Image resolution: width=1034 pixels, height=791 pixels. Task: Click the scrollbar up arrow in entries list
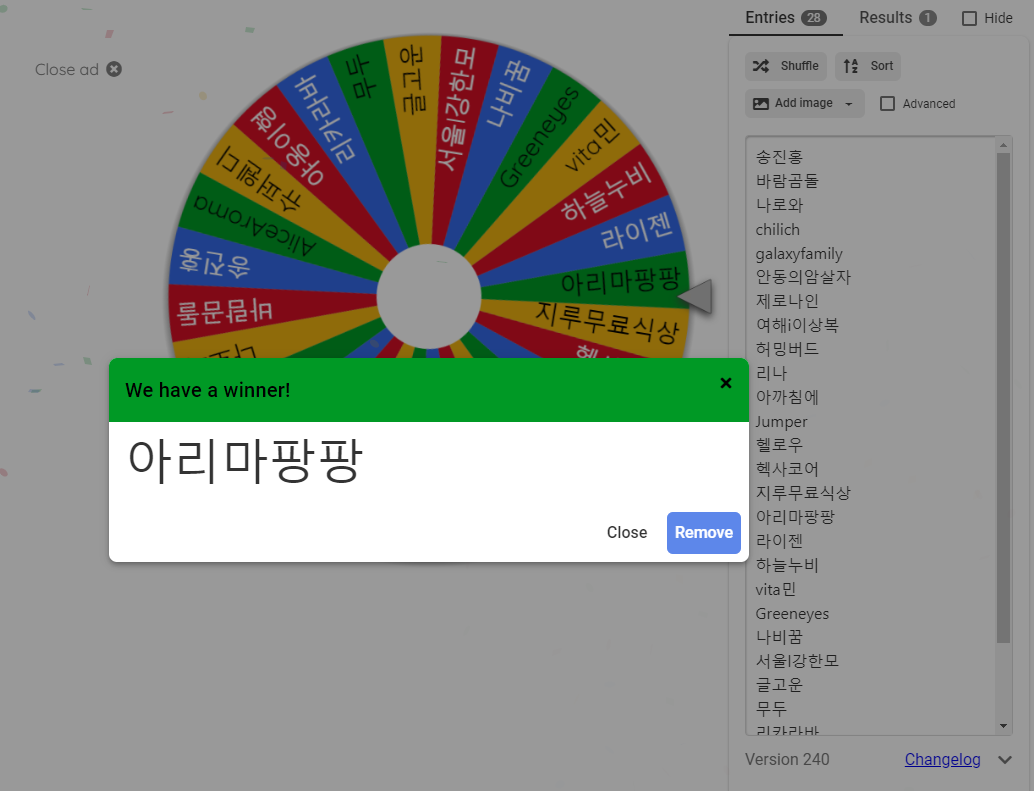[1004, 144]
